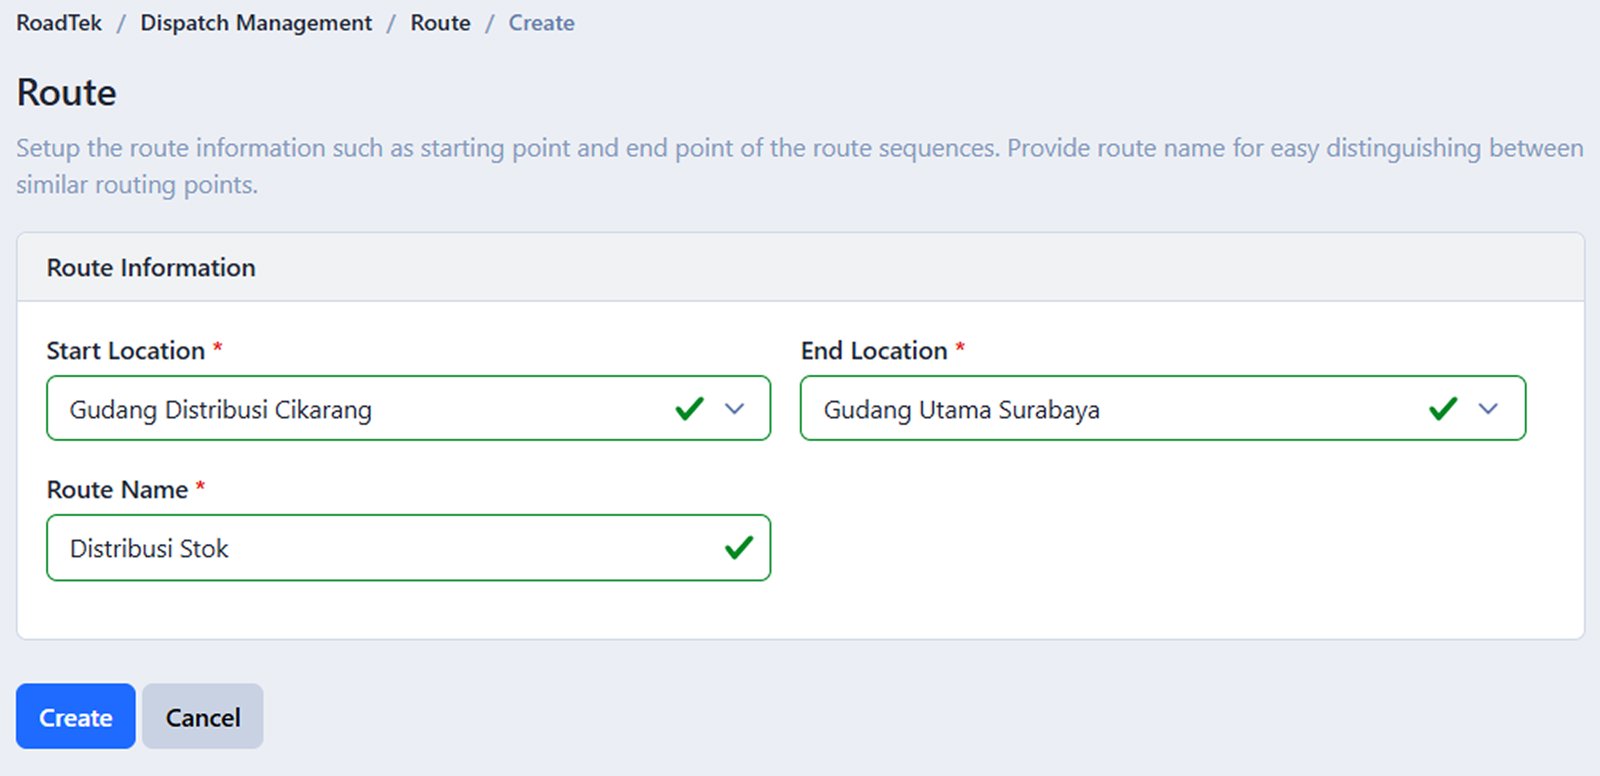
Task: Click the red asterisk next to End Location label
Action: pos(959,349)
